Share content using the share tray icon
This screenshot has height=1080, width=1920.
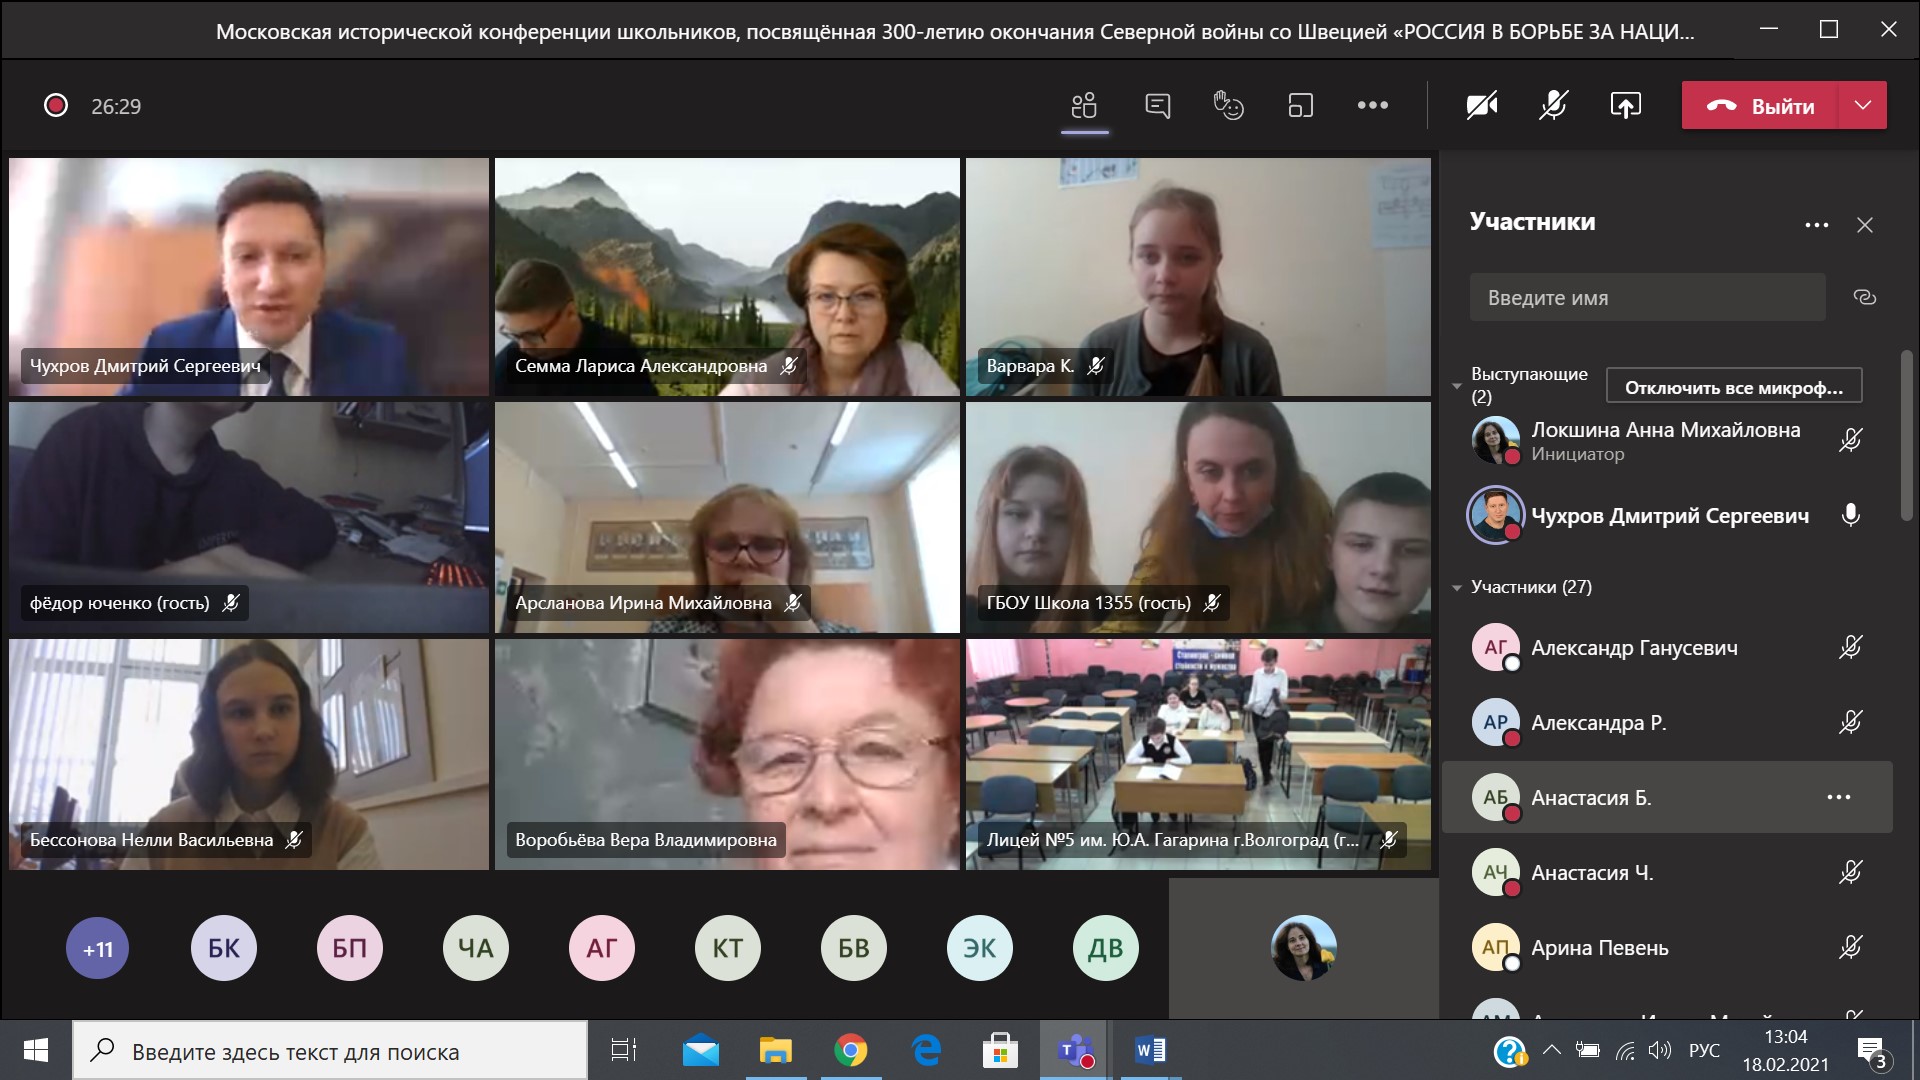1625,105
